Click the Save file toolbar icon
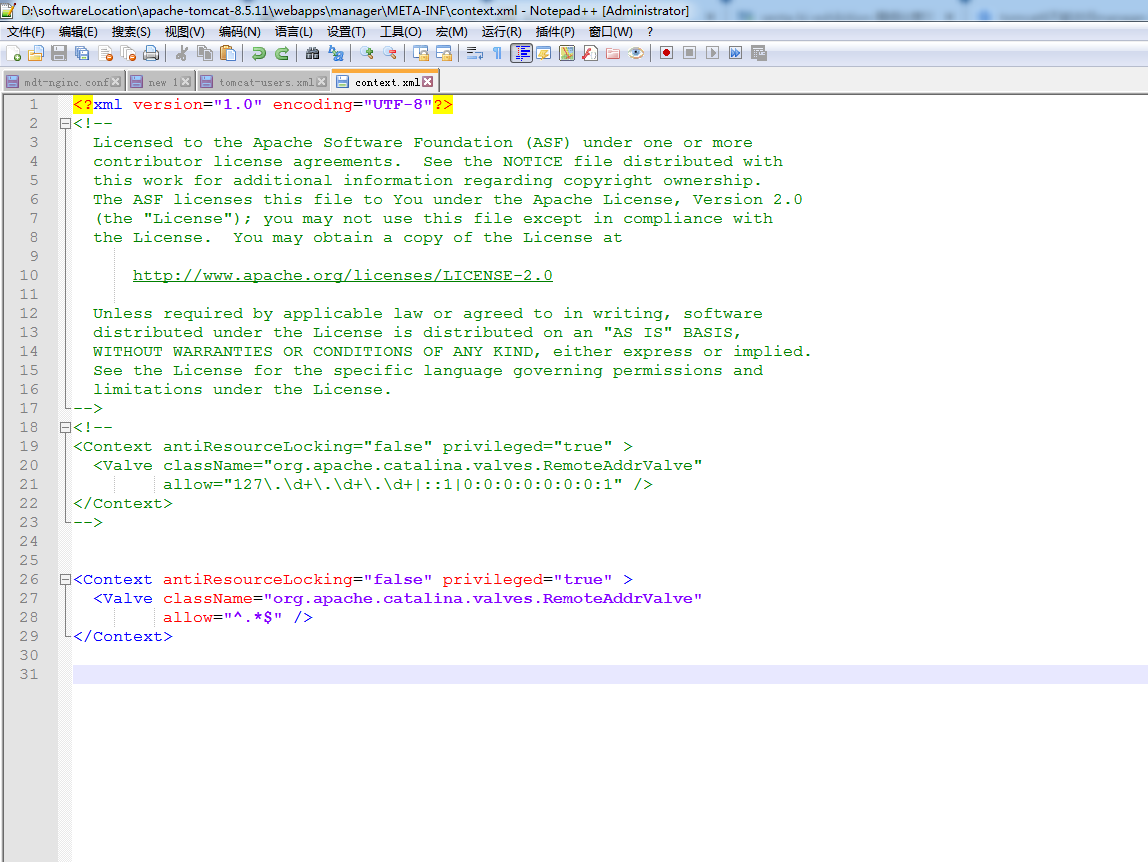This screenshot has height=862, width=1148. [59, 53]
